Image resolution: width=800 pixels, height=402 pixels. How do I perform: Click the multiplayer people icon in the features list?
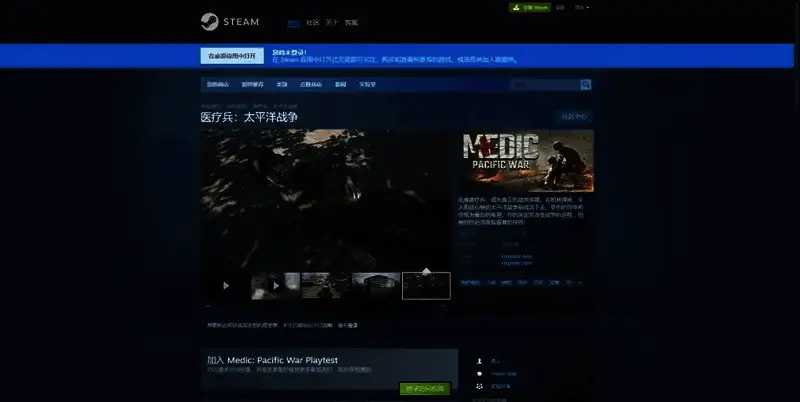[480, 385]
